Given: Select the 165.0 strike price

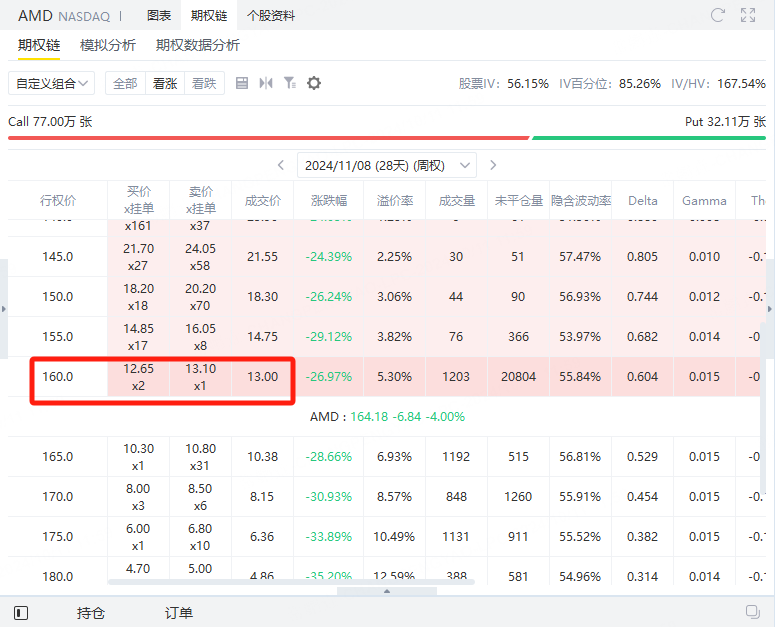Looking at the screenshot, I should tap(57, 457).
